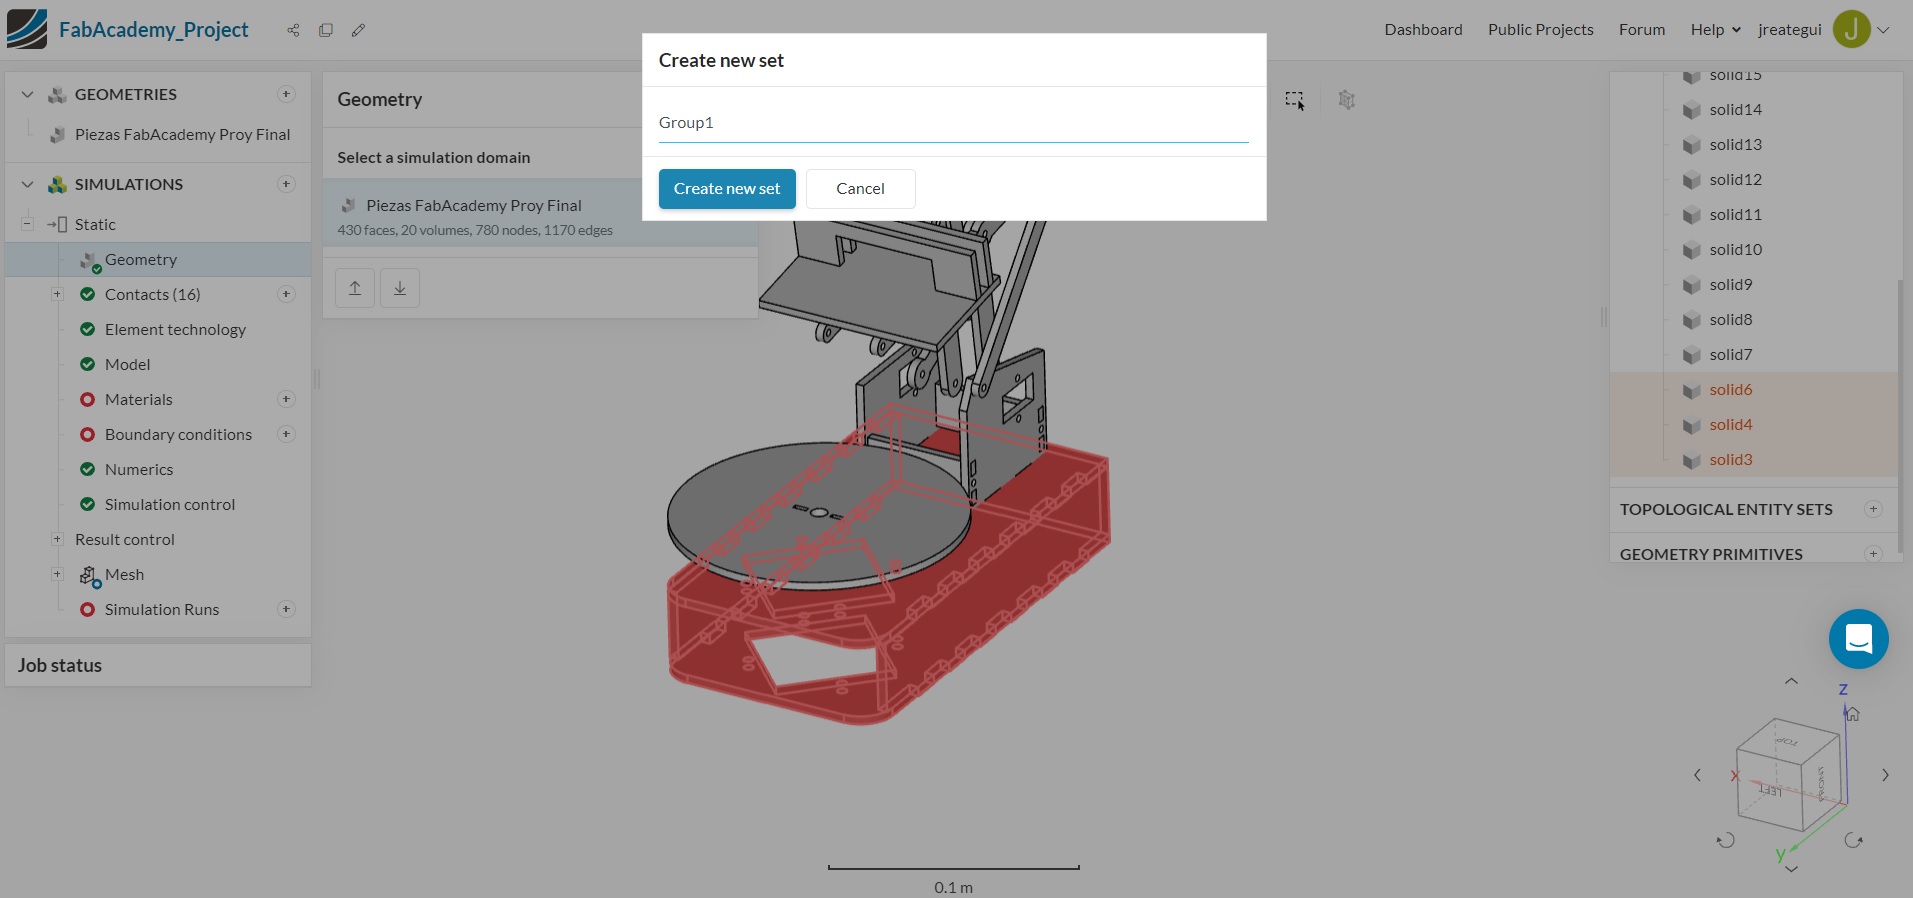This screenshot has width=1913, height=898.
Task: Open the Dashboard page
Action: point(1423,30)
